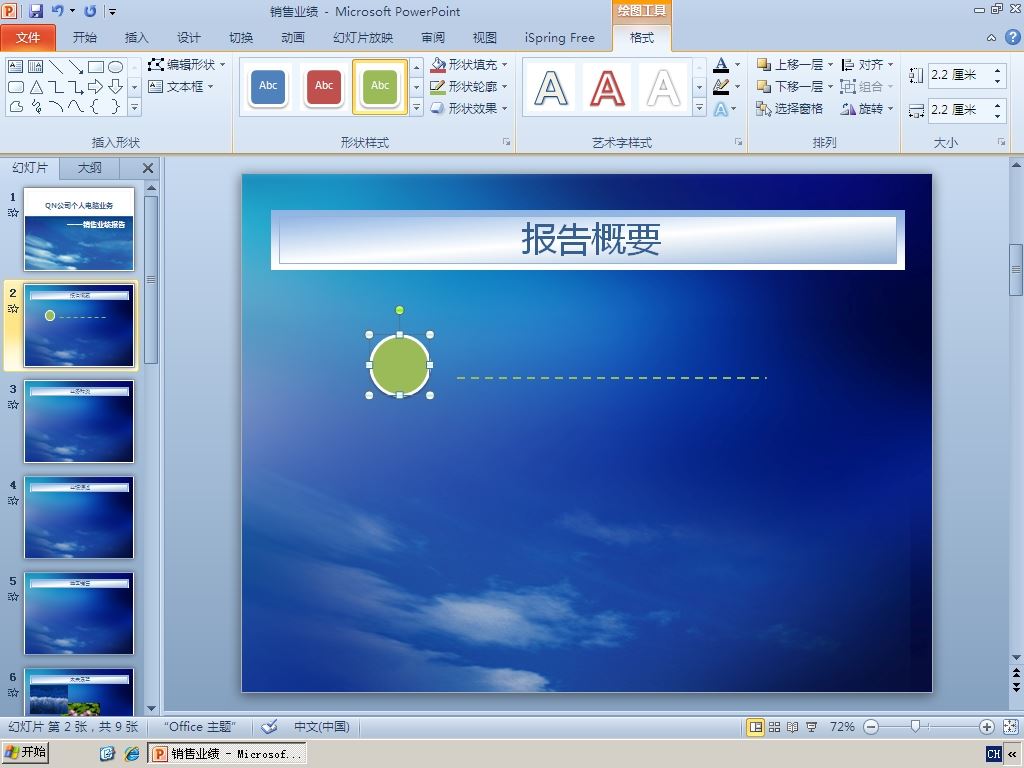Redo the last action
The height and width of the screenshot is (768, 1024).
click(90, 10)
